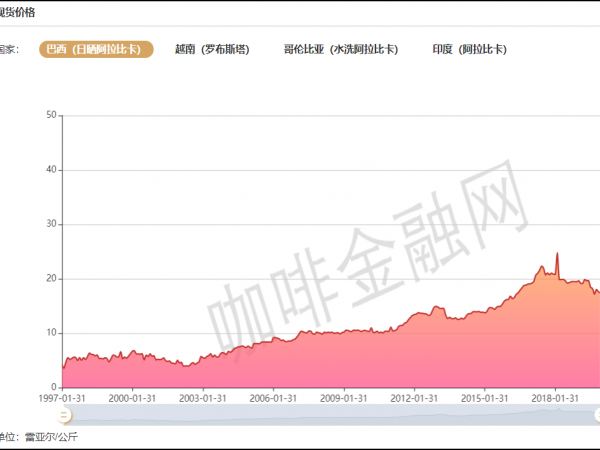The width and height of the screenshot is (600, 450).
Task: Click the 2009-01-31 axis label
Action: 343,398
